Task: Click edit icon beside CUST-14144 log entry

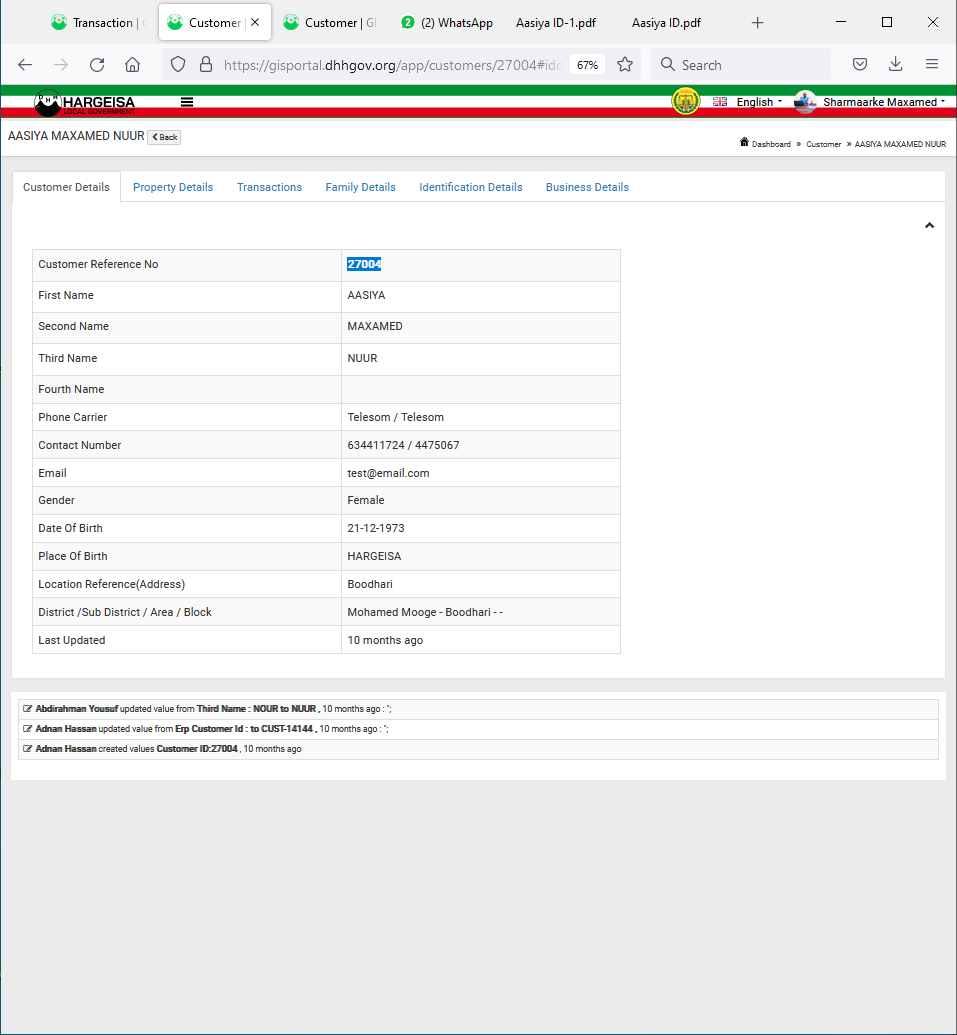Action: point(28,729)
